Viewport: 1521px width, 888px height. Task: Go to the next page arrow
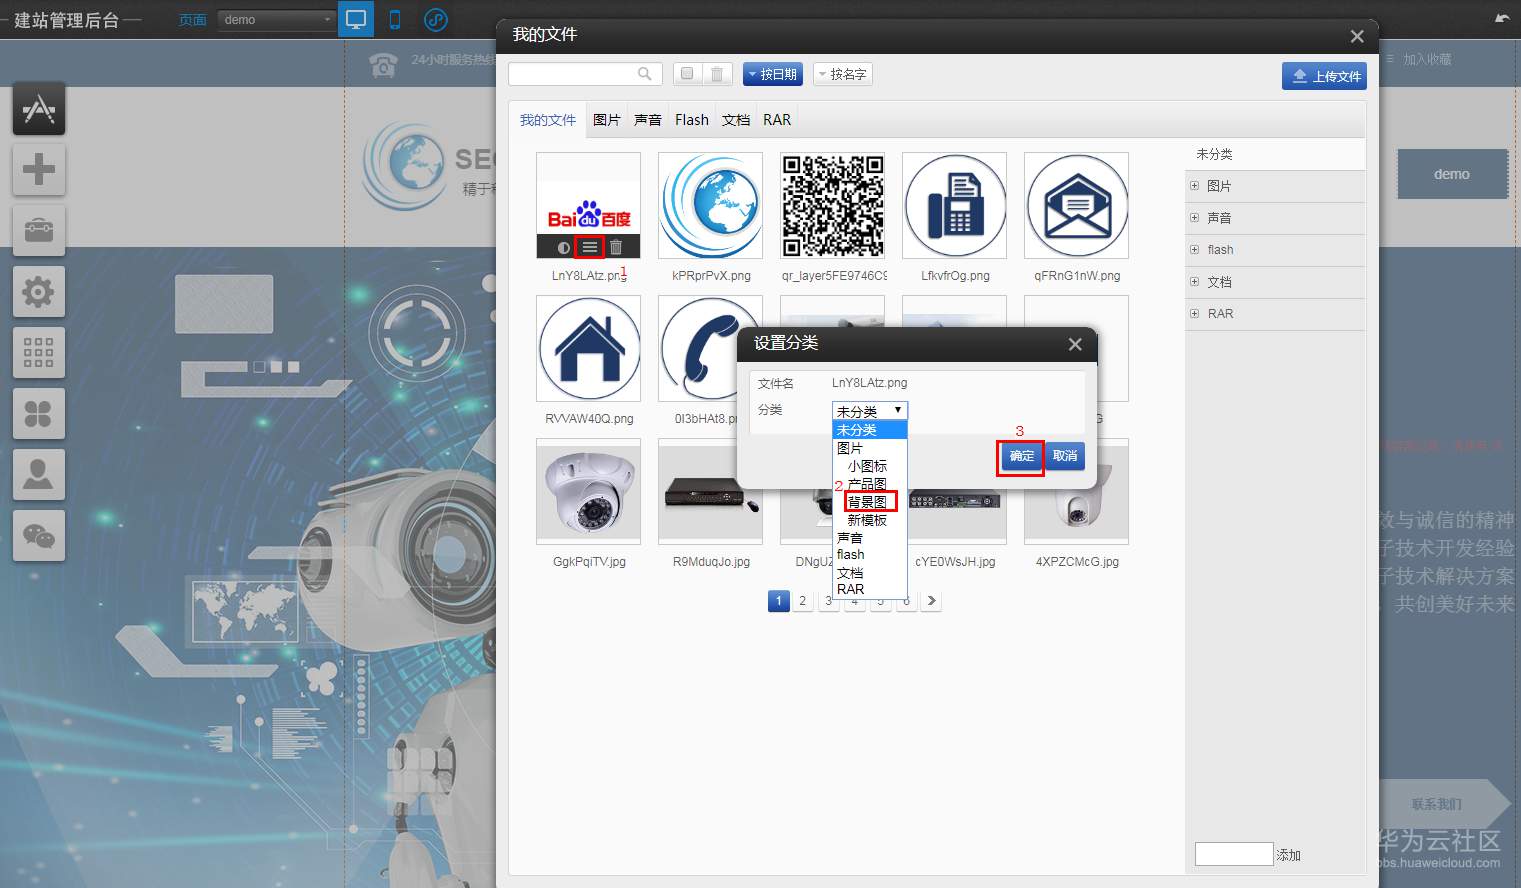(931, 601)
